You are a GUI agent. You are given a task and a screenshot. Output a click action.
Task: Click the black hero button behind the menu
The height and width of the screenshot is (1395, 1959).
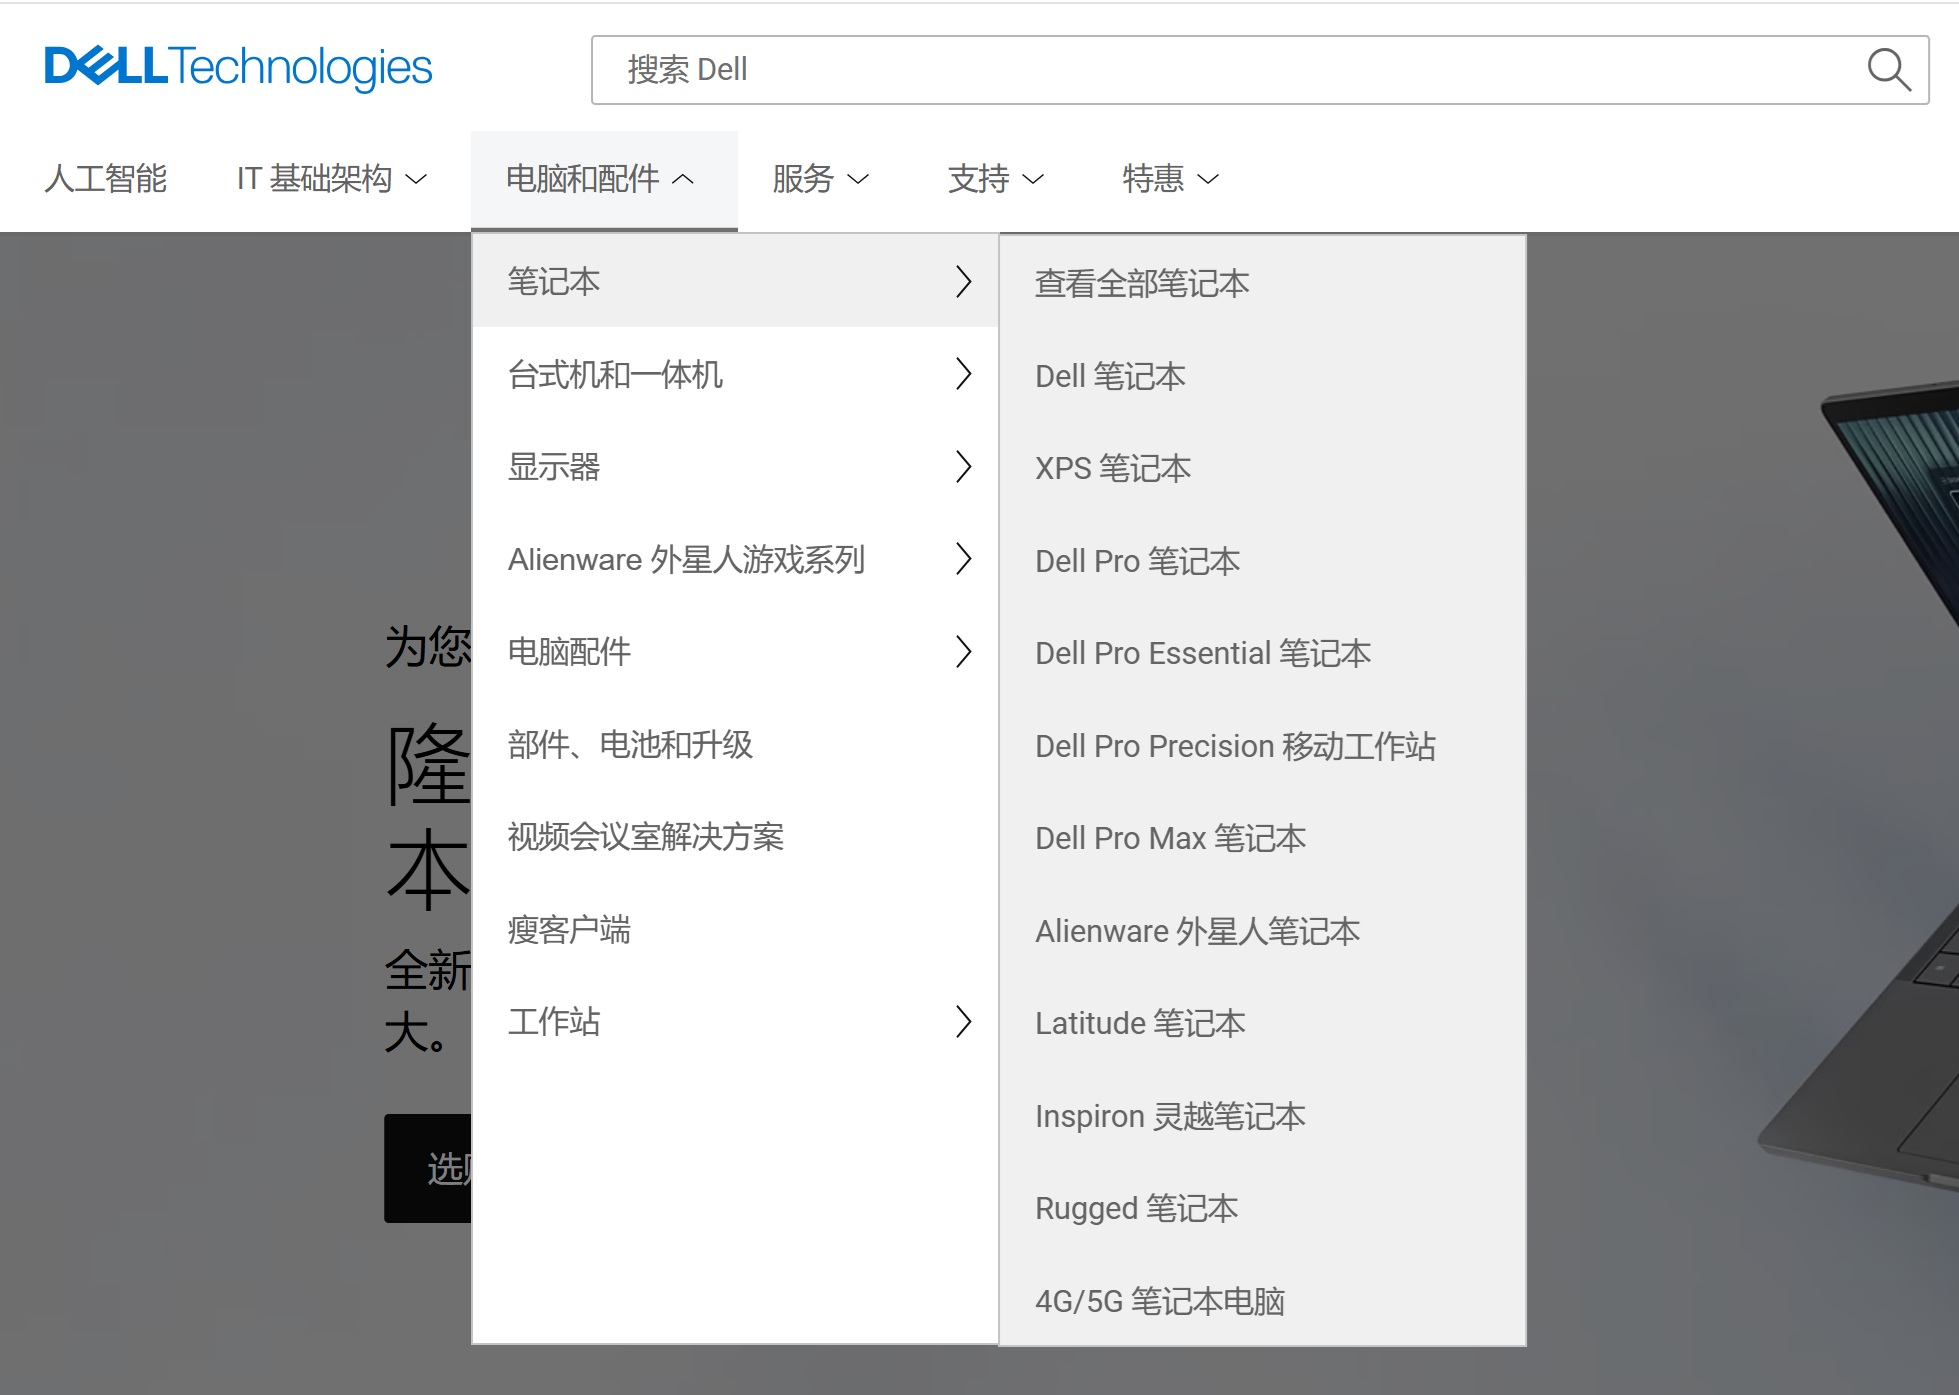[x=428, y=1168]
